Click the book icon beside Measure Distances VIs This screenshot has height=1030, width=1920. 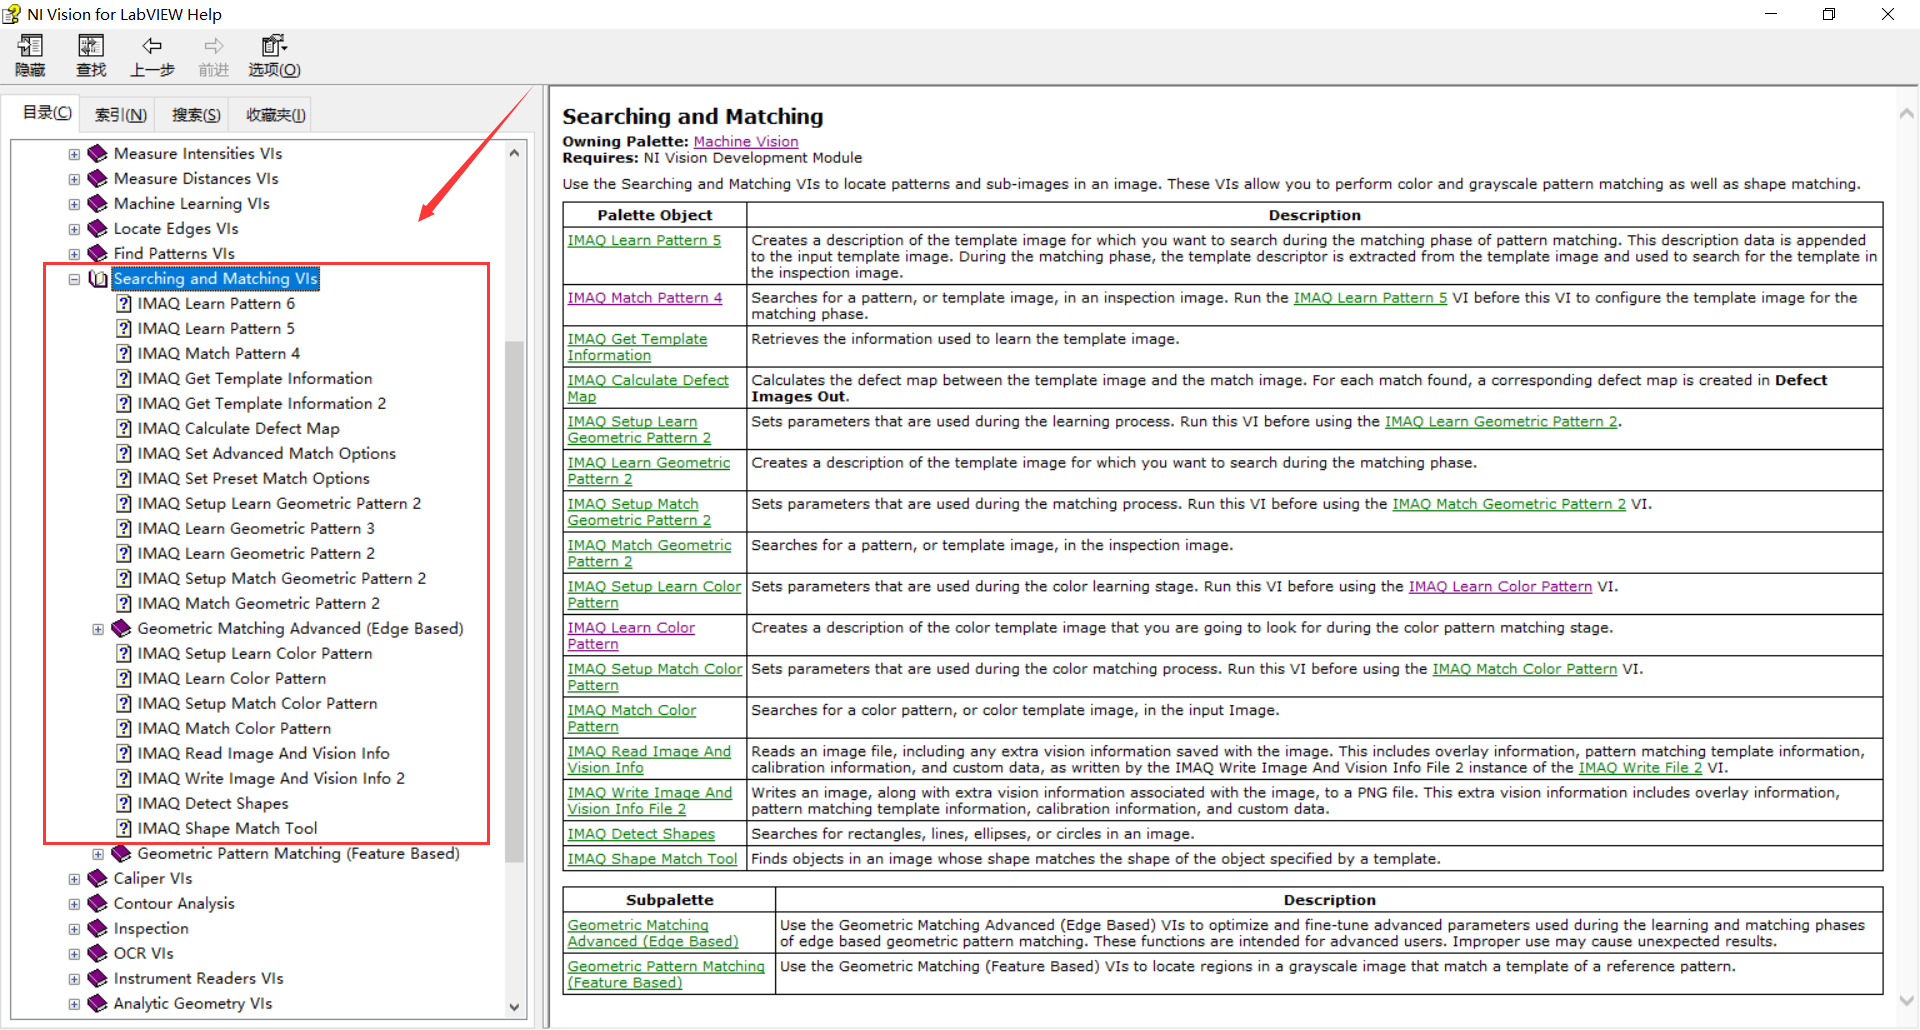[97, 179]
